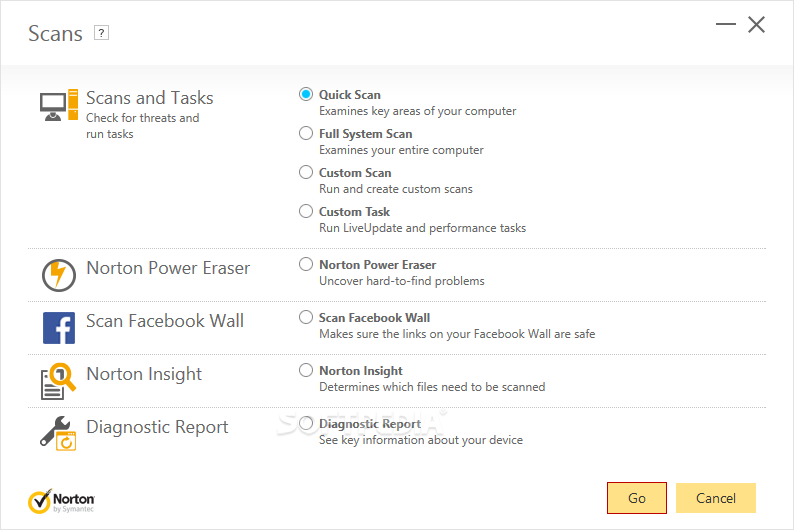Click the 'Scan Facebook Wall' section heading
Viewport: 794px width, 530px height.
165,321
